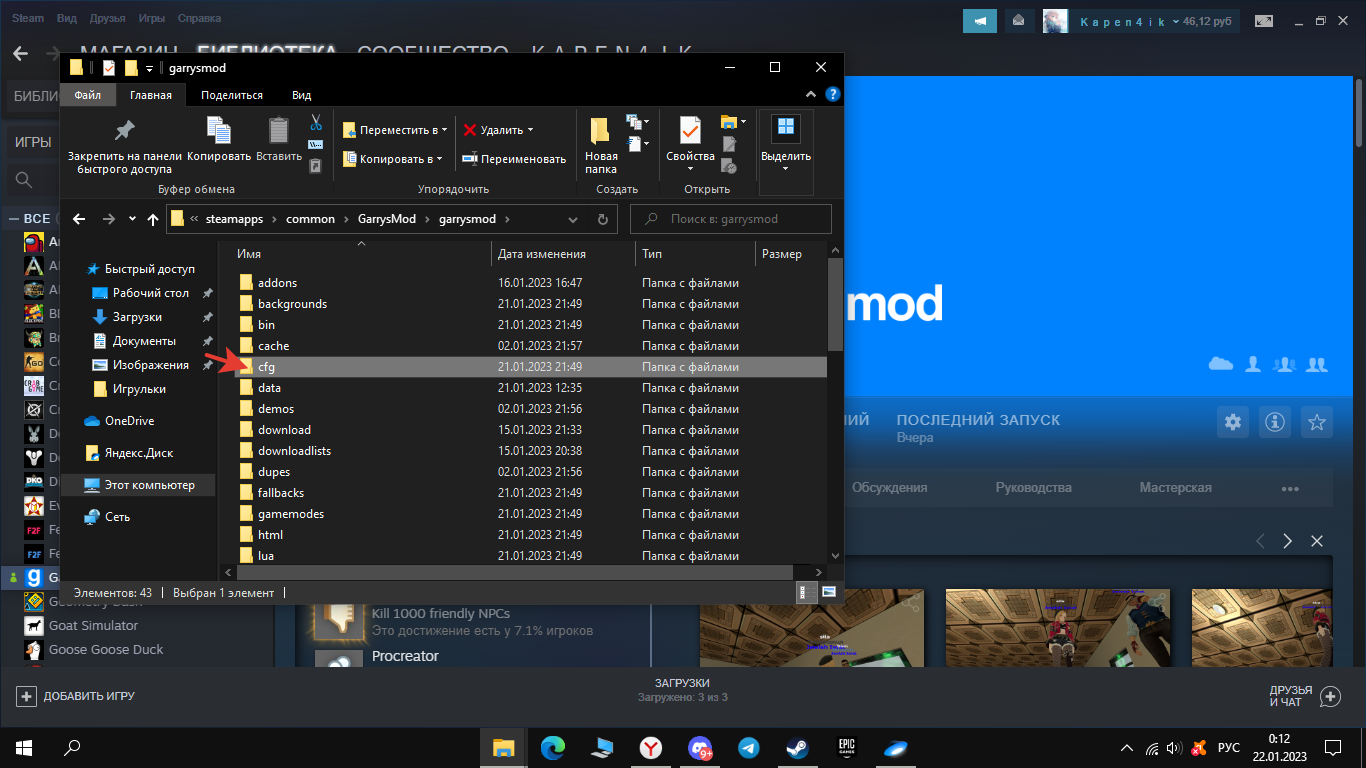
Task: Open the Переместить в dropdown
Action: click(x=395, y=130)
